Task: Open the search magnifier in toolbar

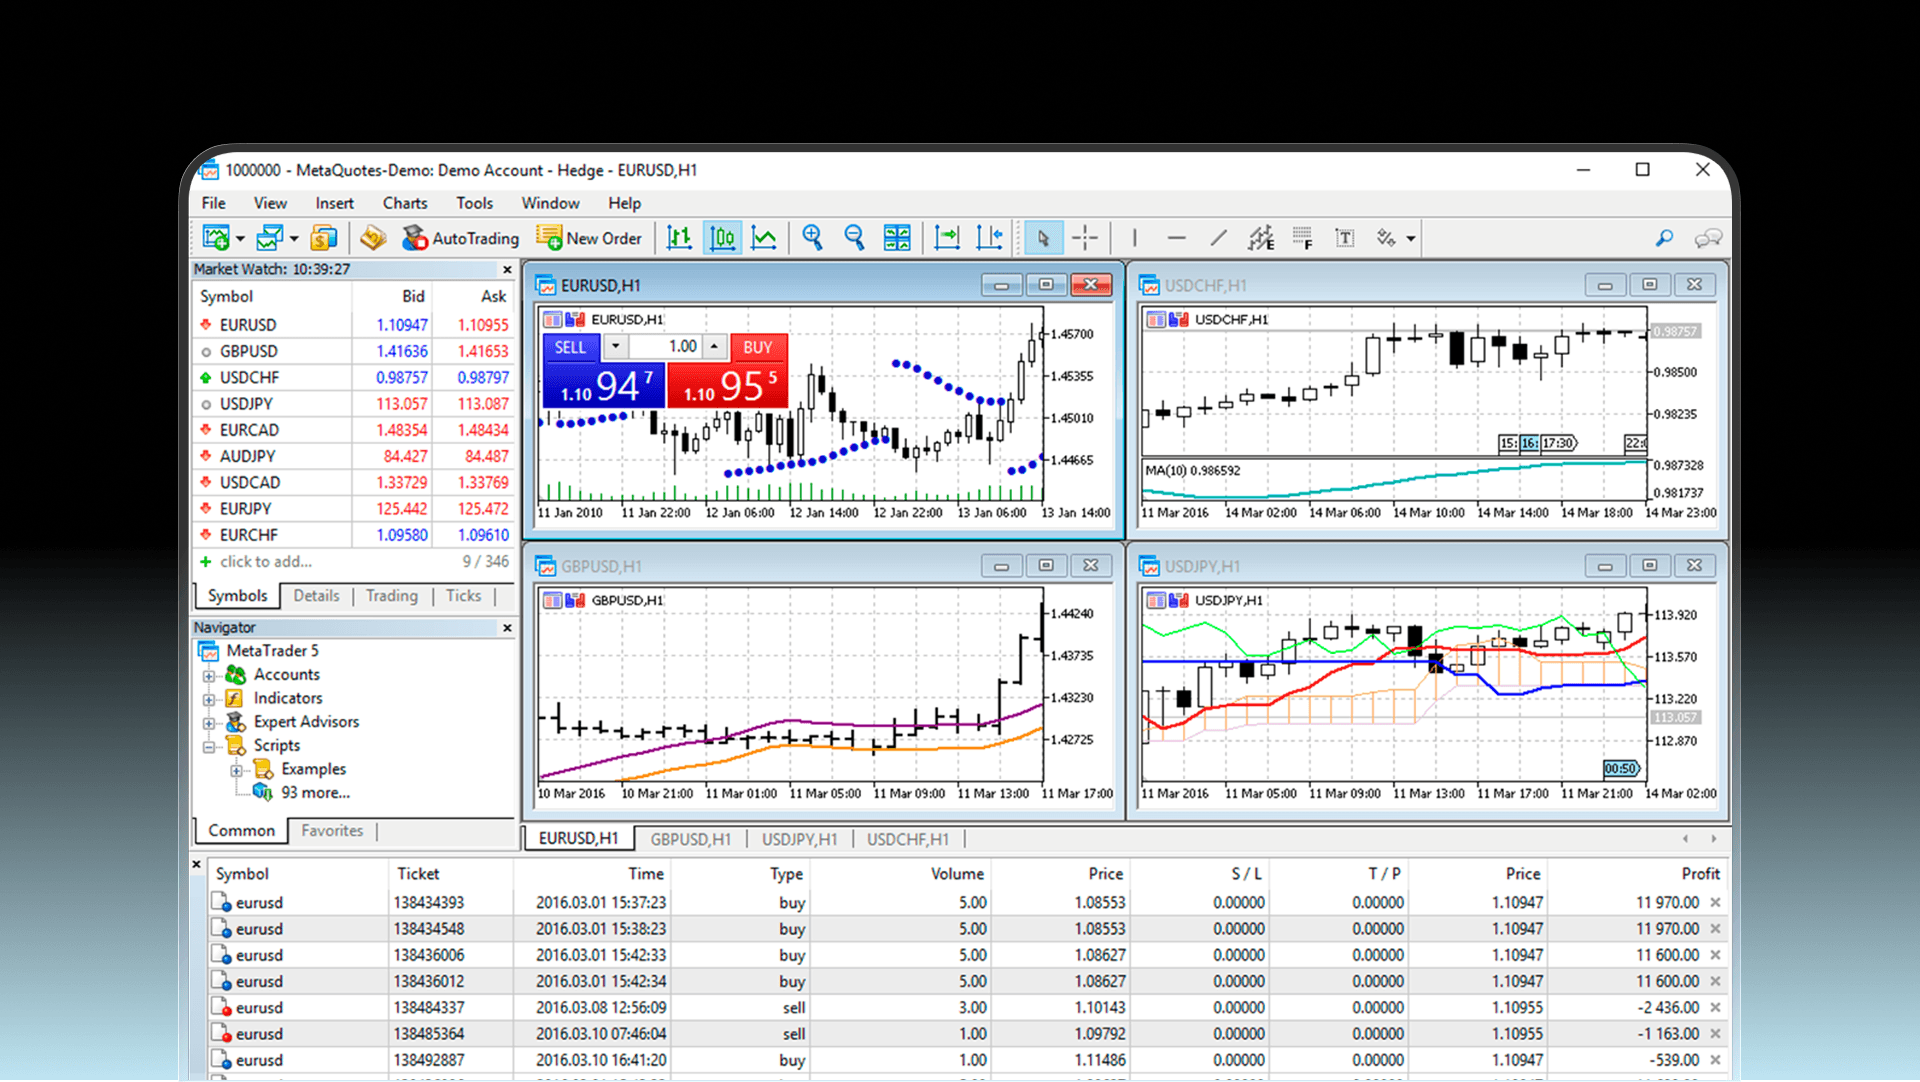Action: 1664,238
